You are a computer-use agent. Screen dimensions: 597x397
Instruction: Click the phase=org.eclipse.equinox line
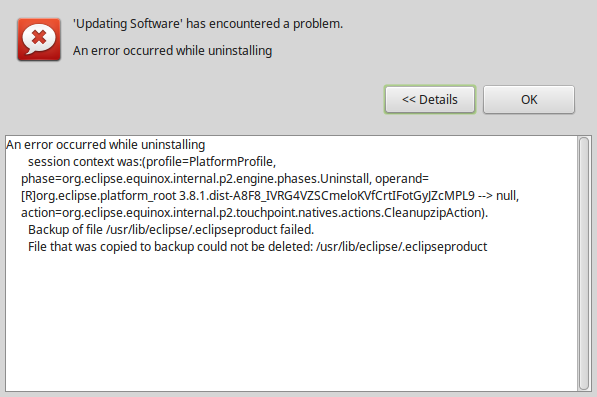[225, 179]
